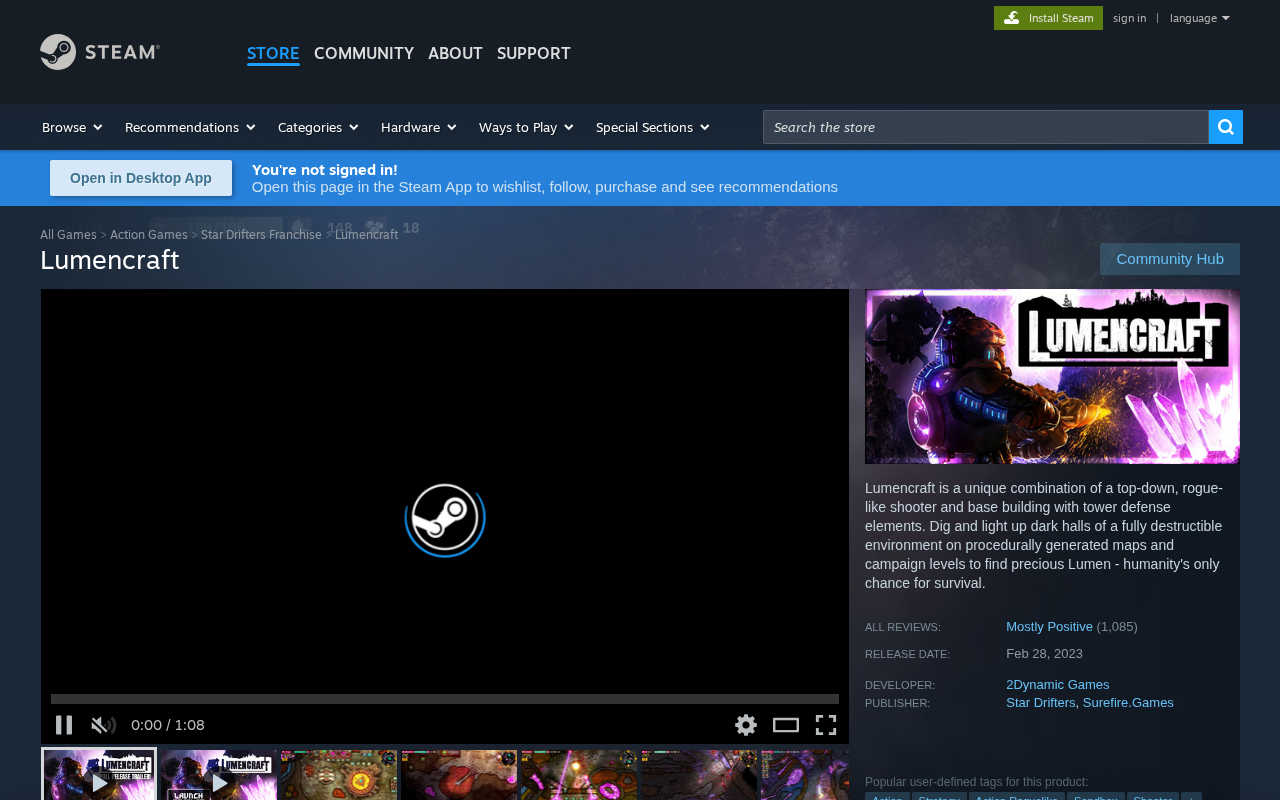Viewport: 1280px width, 800px height.
Task: Toggle theater mode on video player
Action: 786,725
